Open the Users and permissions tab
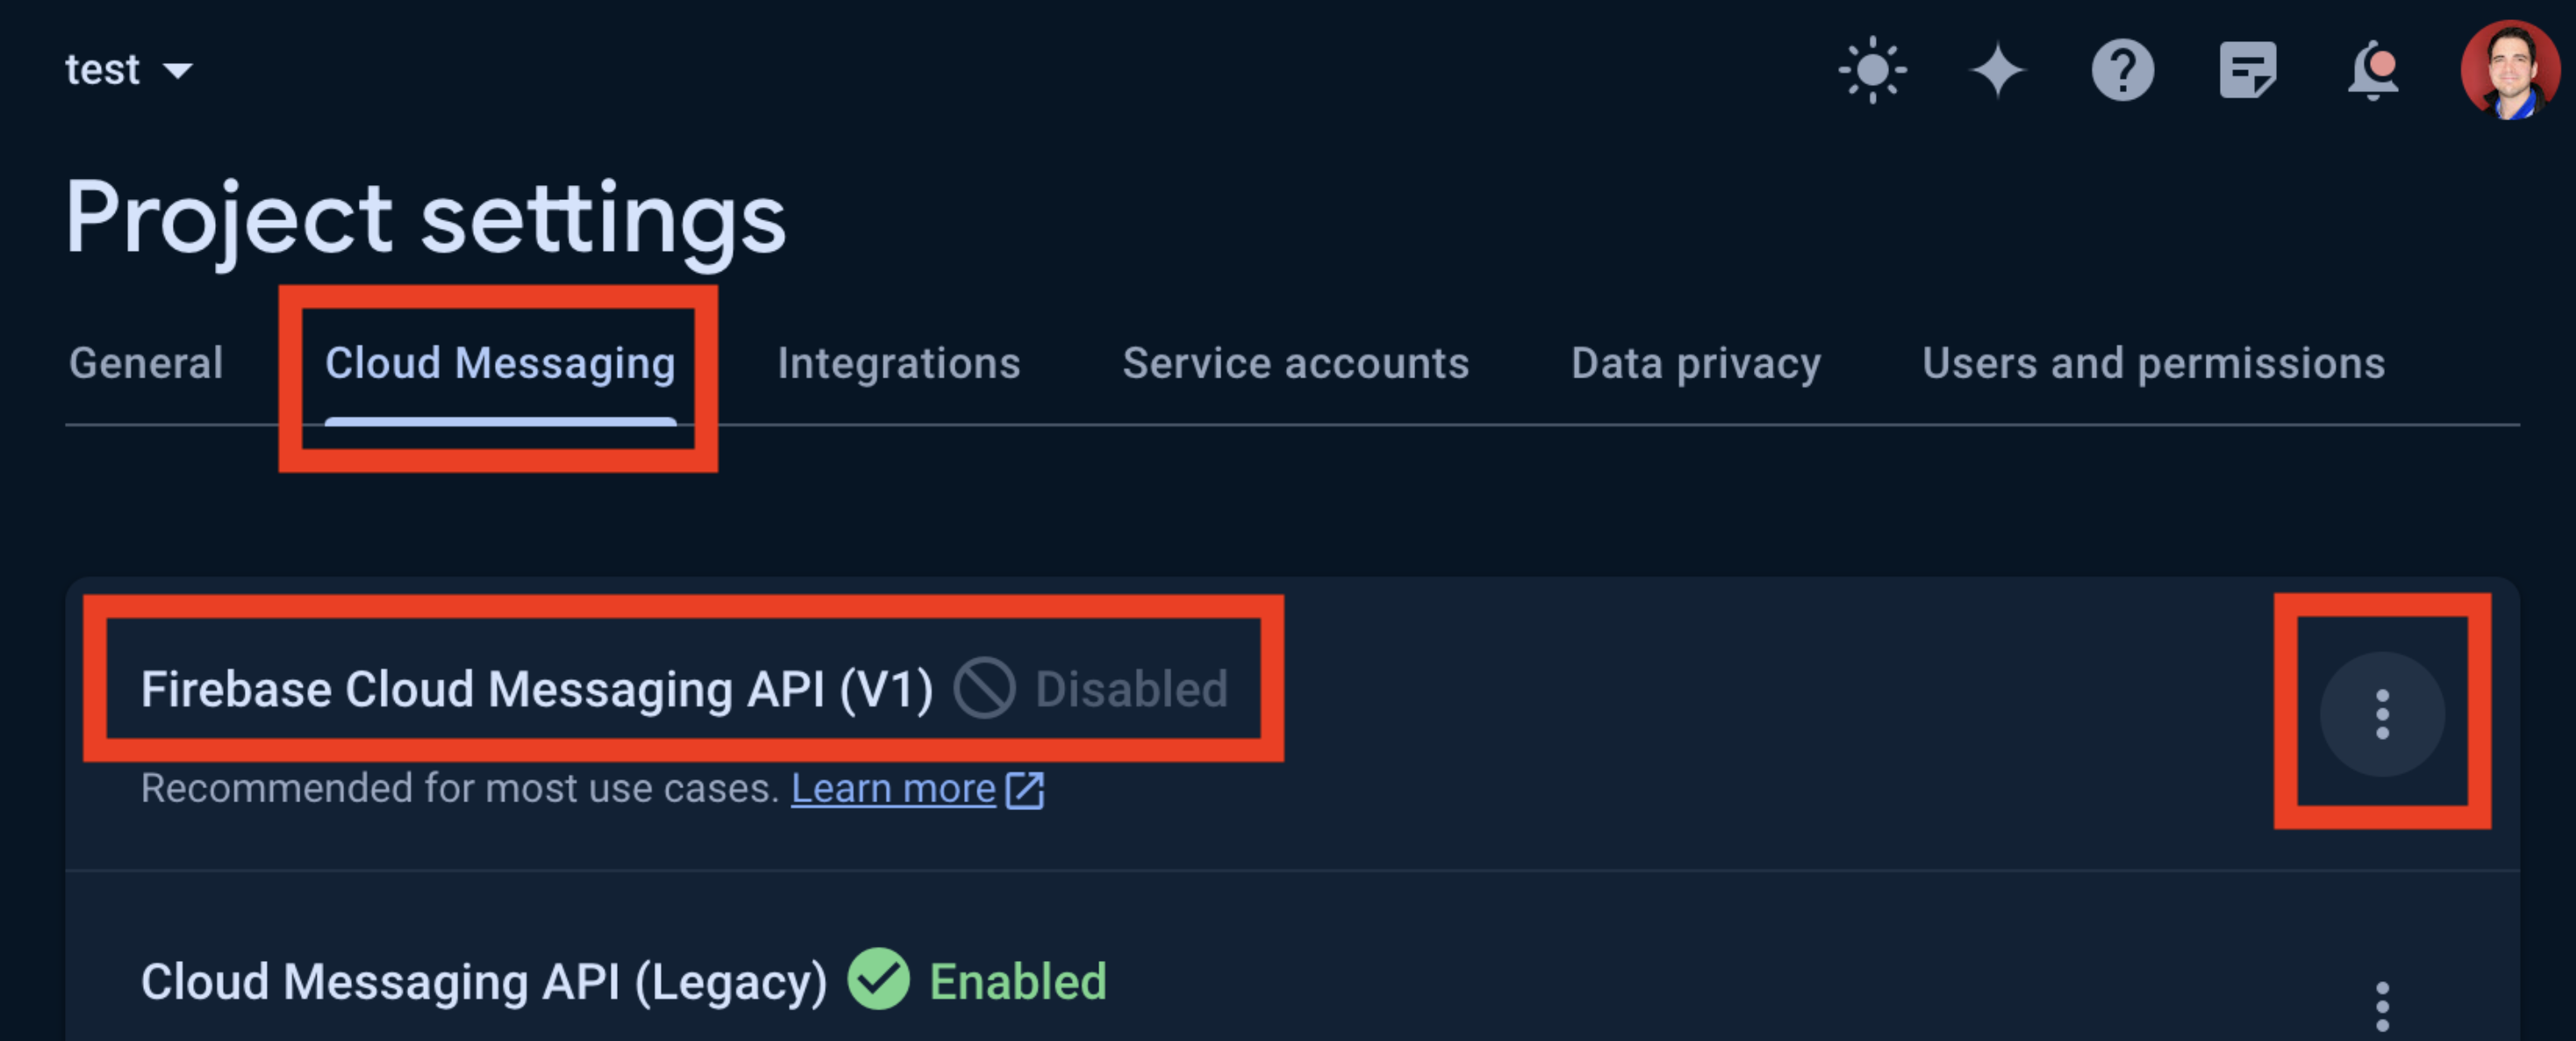 point(2153,363)
